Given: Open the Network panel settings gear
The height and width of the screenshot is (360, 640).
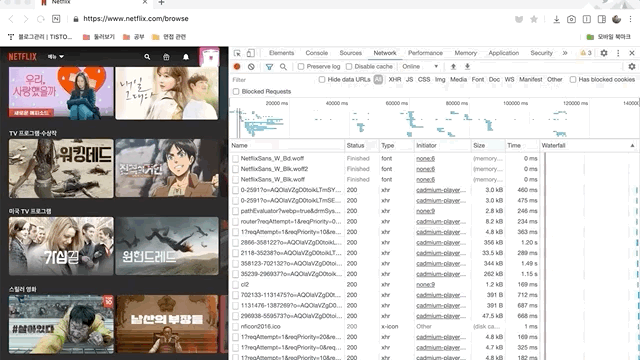Looking at the screenshot, I should (x=632, y=67).
